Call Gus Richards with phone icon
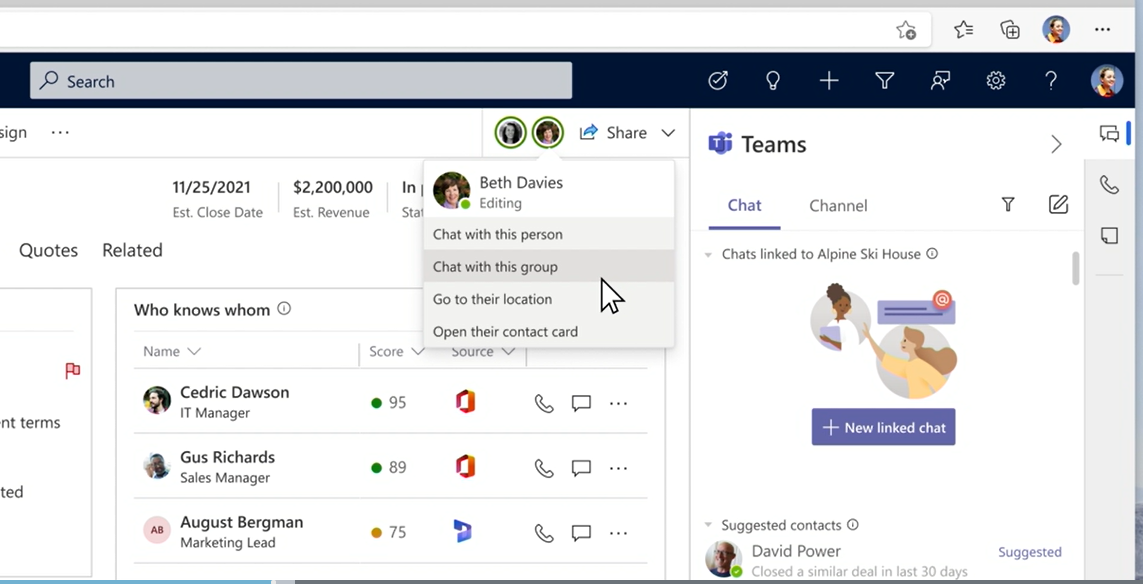Screen dimensions: 1143x584 (x=544, y=468)
